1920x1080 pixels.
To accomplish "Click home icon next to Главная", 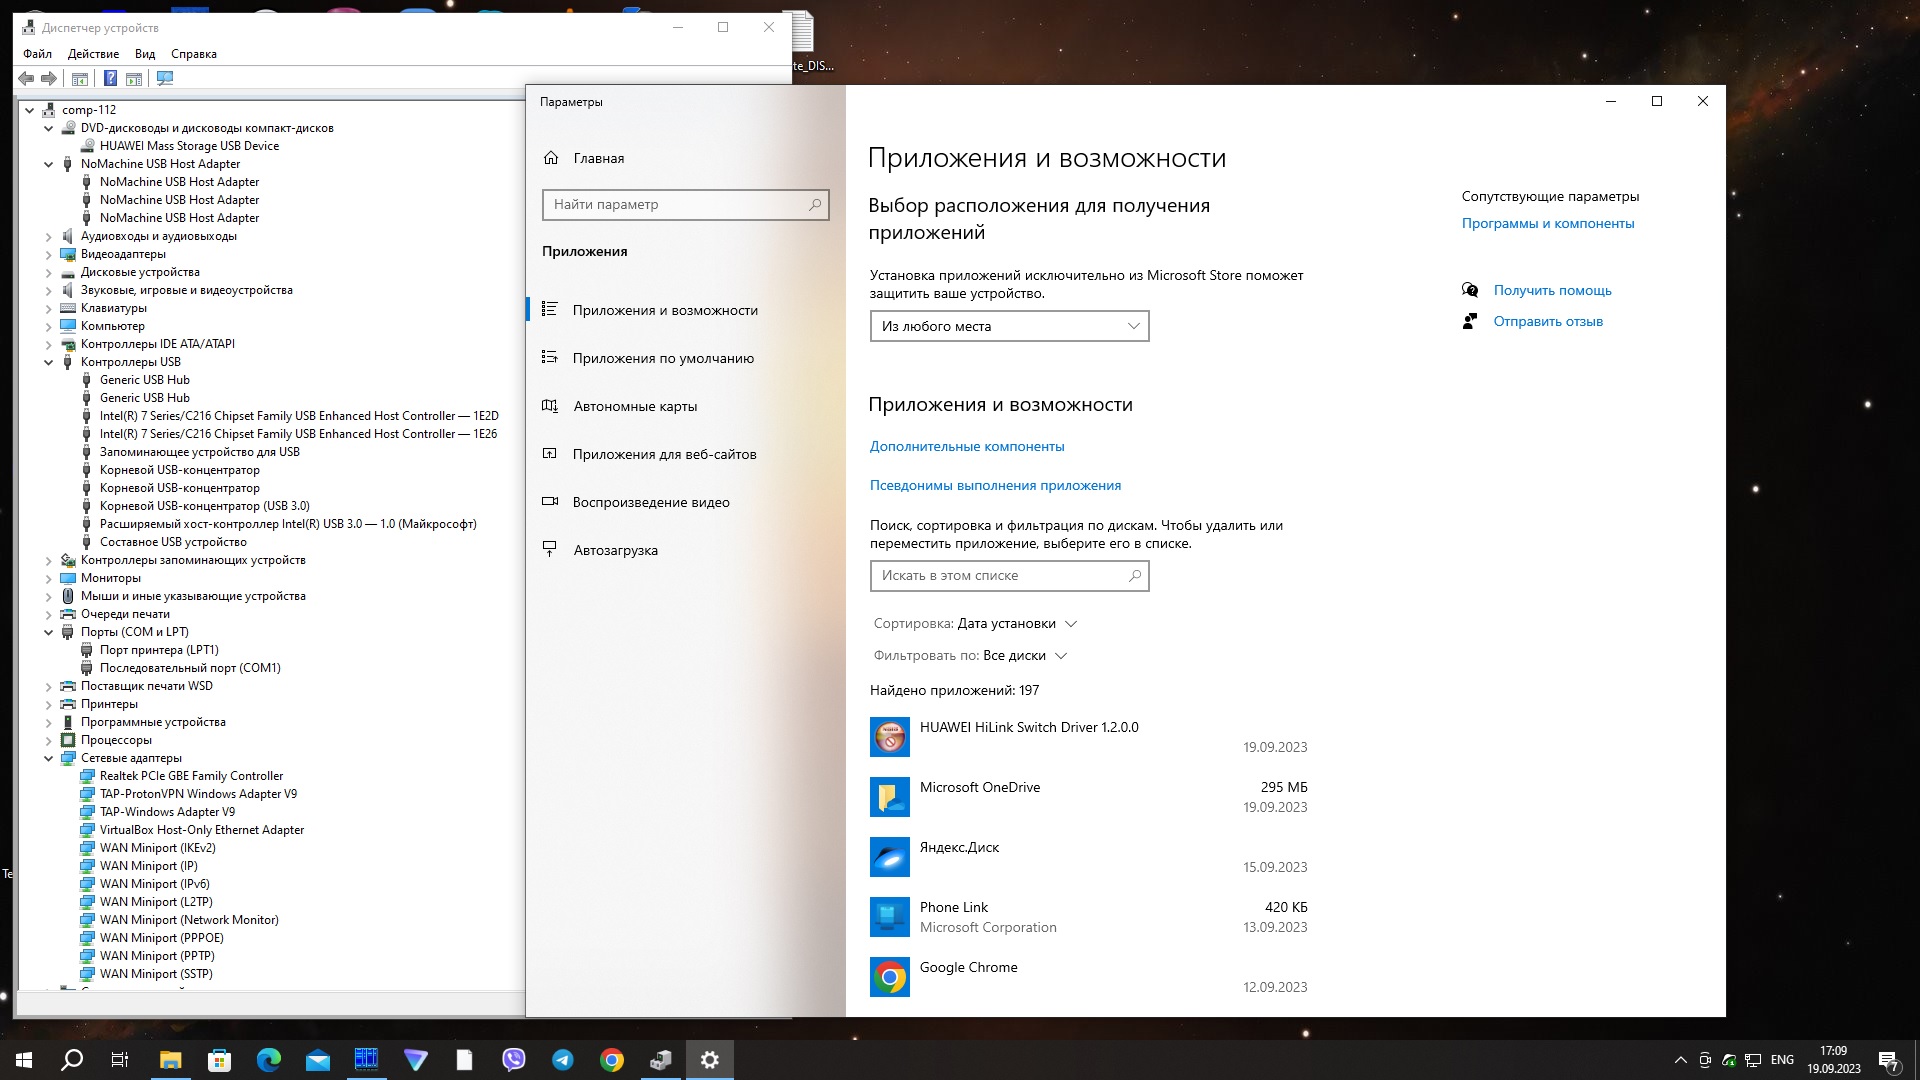I will tap(551, 158).
